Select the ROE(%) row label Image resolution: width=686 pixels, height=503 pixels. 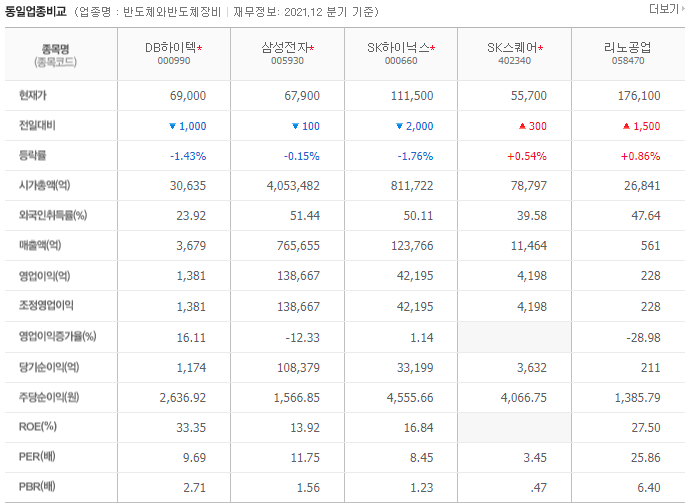pyautogui.click(x=38, y=427)
